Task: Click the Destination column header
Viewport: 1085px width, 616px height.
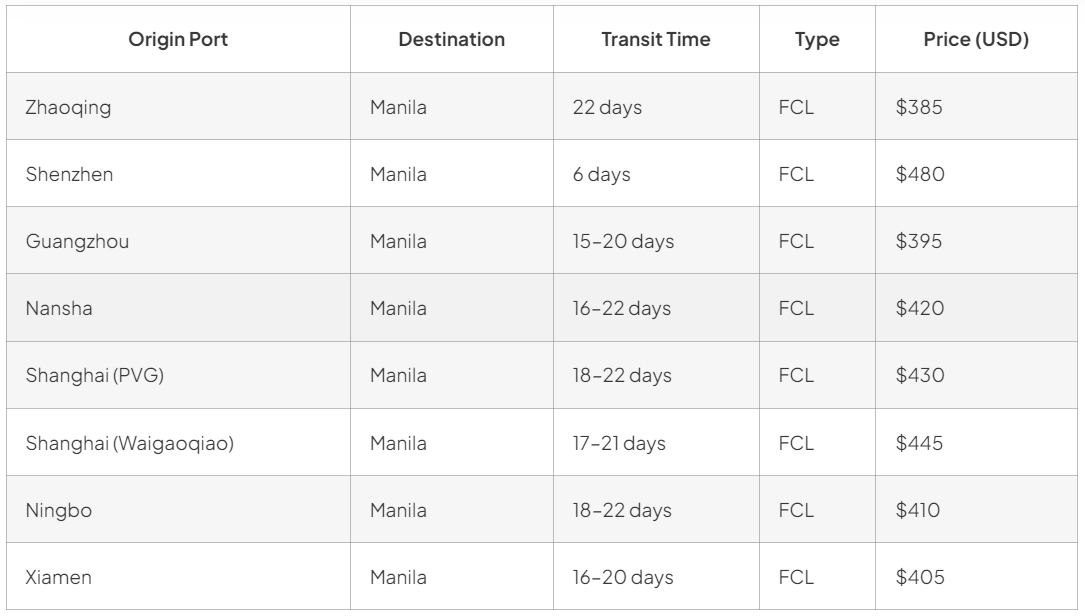Action: [451, 39]
